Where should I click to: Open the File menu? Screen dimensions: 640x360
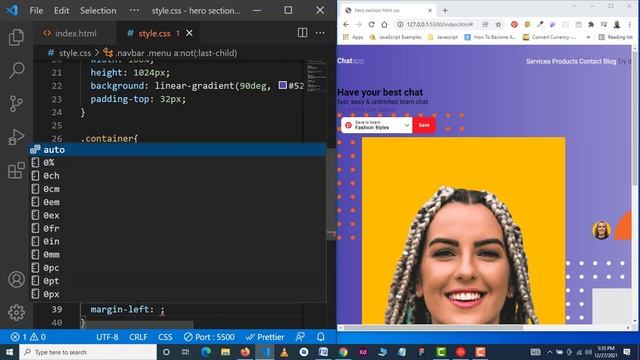pos(36,11)
